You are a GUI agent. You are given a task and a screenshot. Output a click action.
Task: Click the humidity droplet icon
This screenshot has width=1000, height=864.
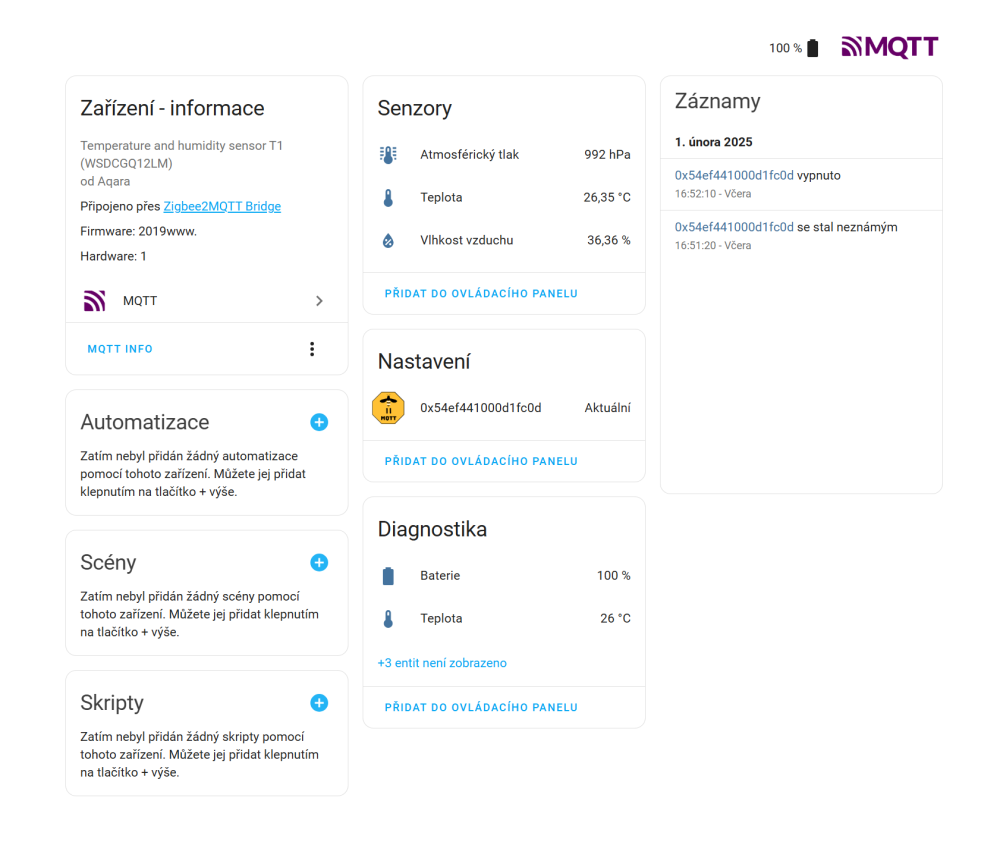(x=388, y=241)
